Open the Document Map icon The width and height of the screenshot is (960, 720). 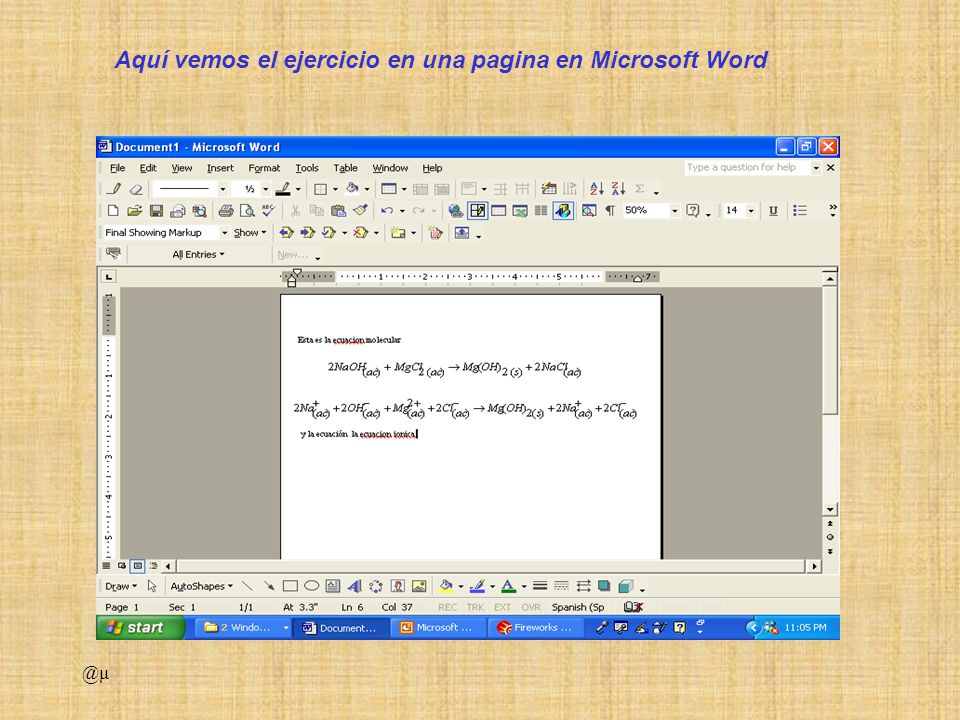pos(589,211)
